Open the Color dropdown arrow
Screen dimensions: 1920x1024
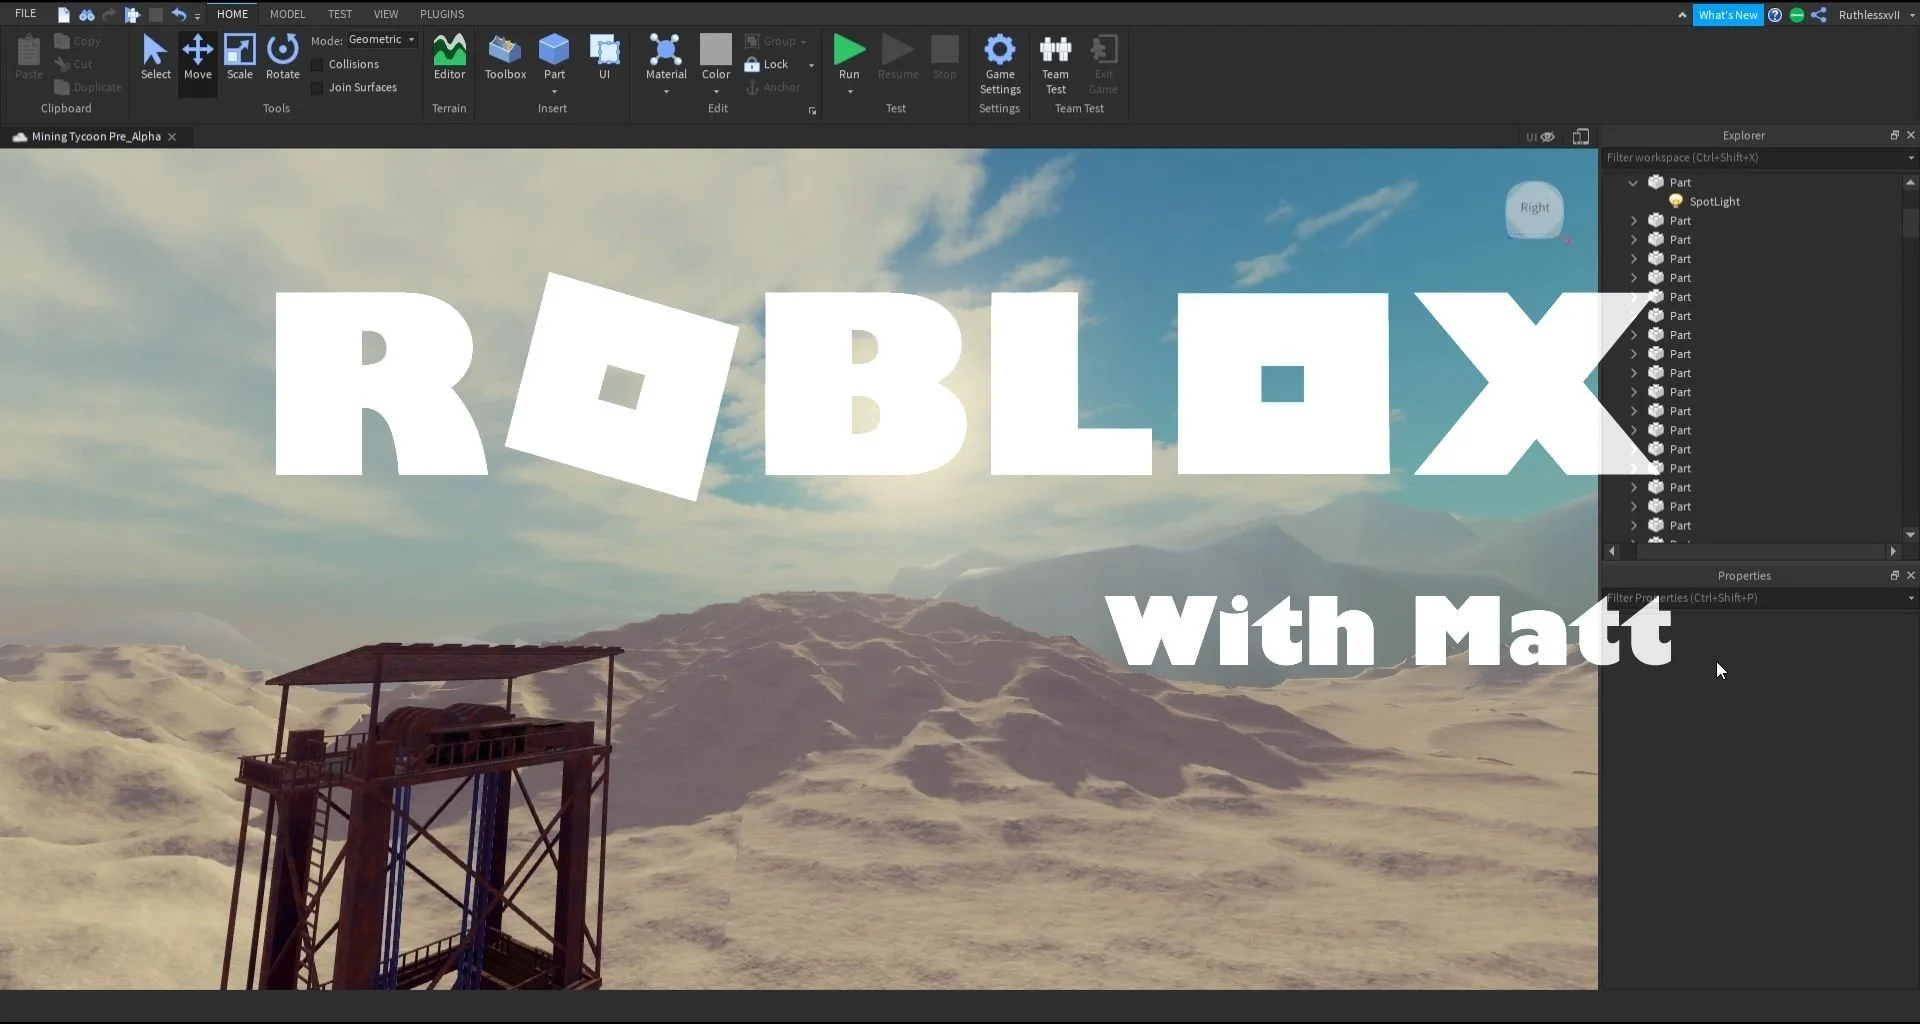point(716,91)
